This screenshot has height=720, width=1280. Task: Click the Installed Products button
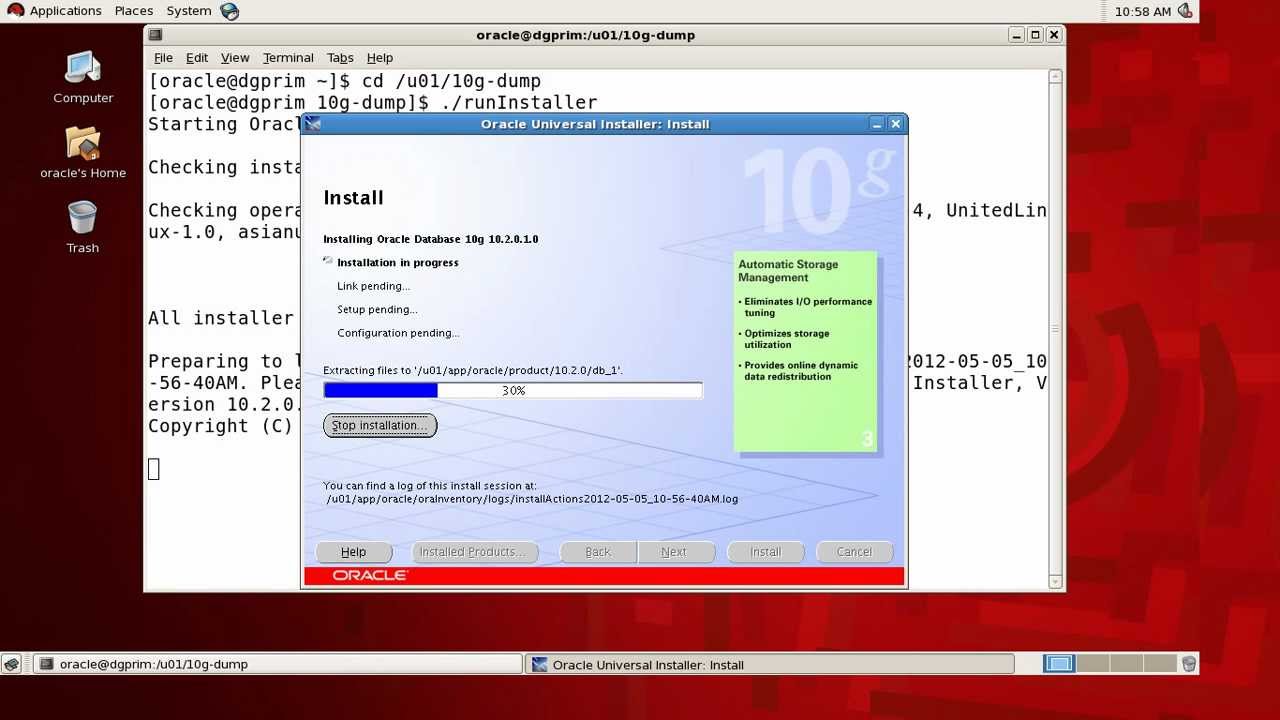pos(475,552)
